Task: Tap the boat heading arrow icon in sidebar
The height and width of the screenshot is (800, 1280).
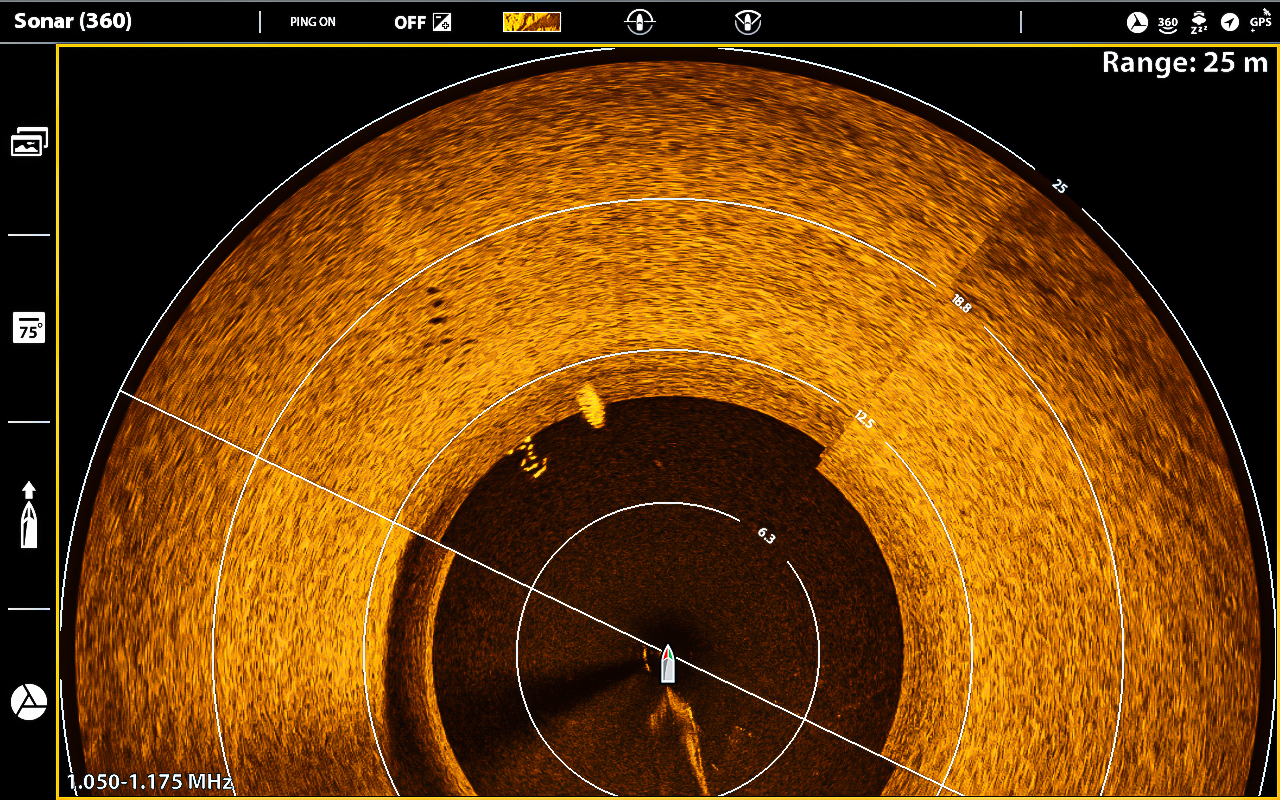Action: pos(29,515)
